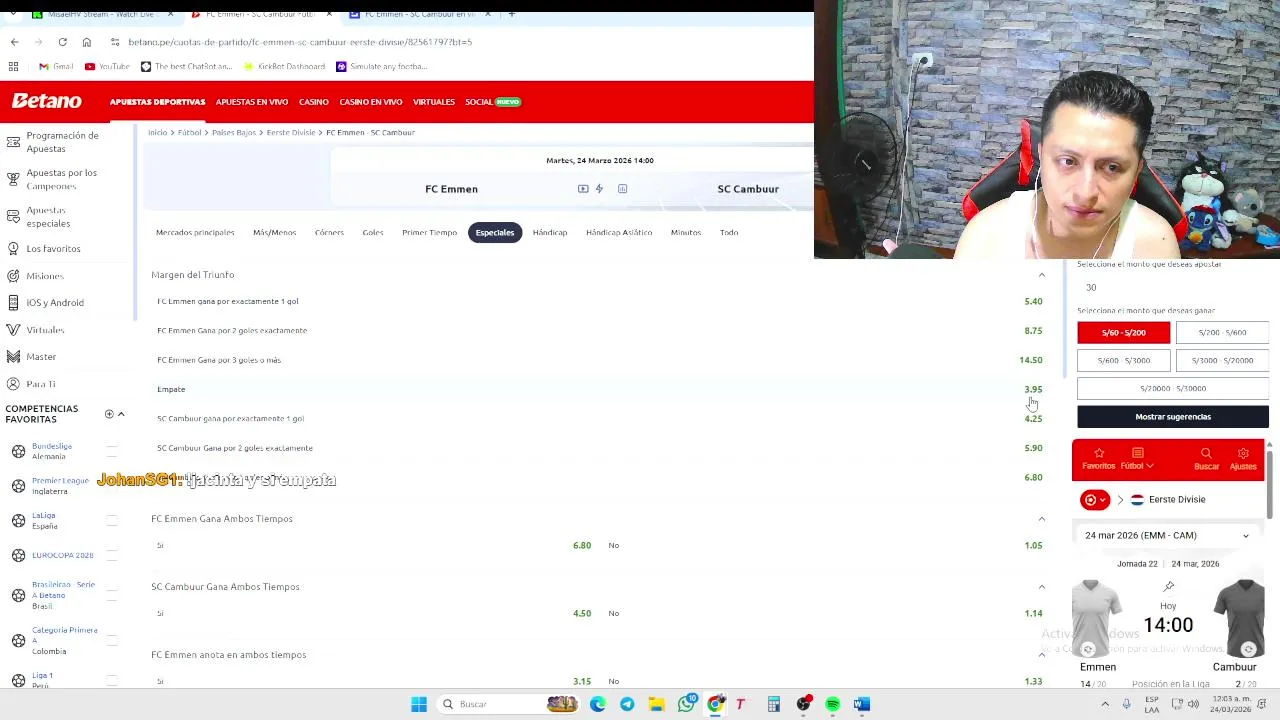
Task: Click the Betano logo
Action: (x=47, y=101)
